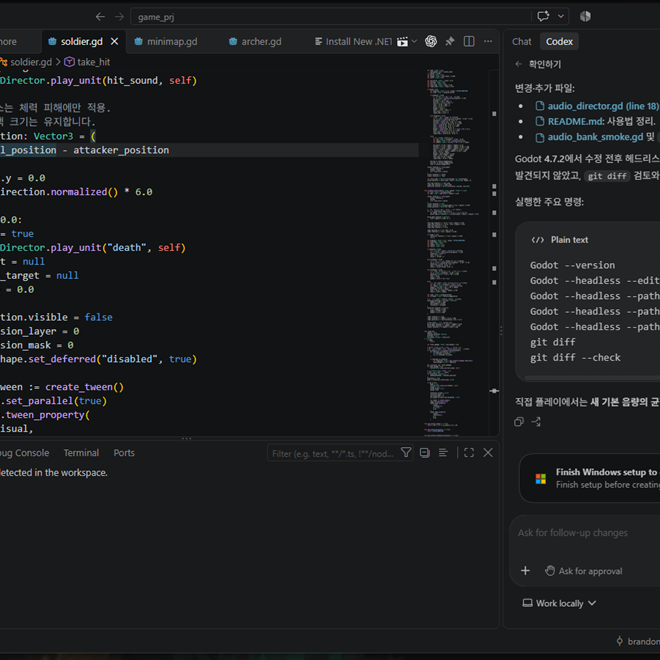660x660 pixels.
Task: Click the share/fork icon below the response
Action: [x=536, y=422]
